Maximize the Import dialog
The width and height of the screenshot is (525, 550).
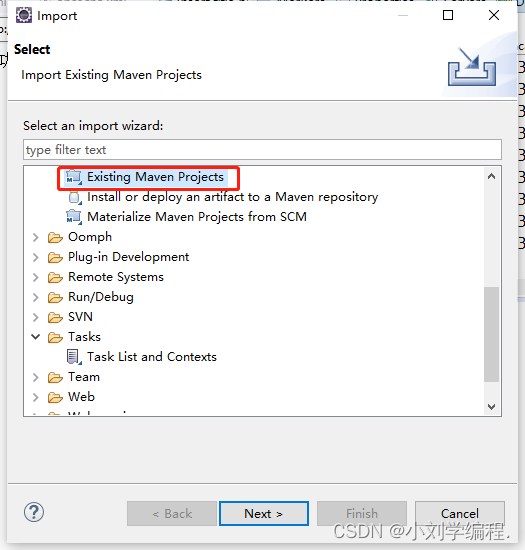tap(448, 15)
